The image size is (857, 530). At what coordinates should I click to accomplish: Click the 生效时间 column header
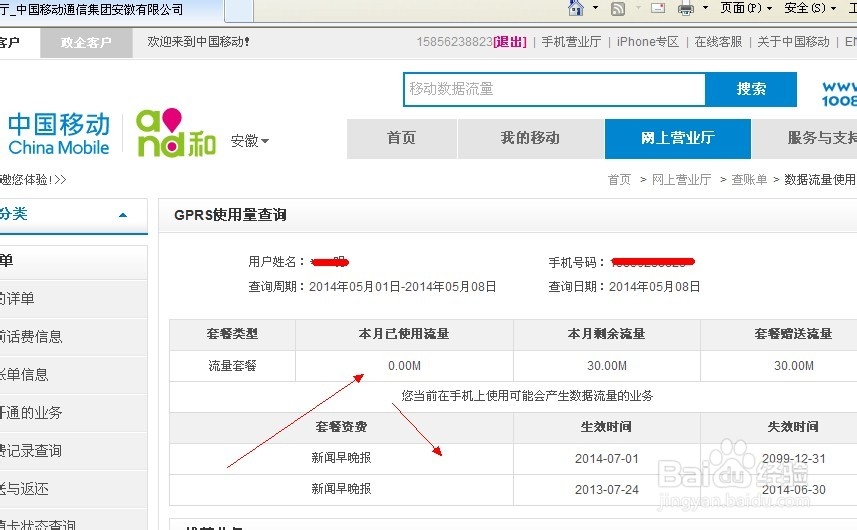pos(606,427)
